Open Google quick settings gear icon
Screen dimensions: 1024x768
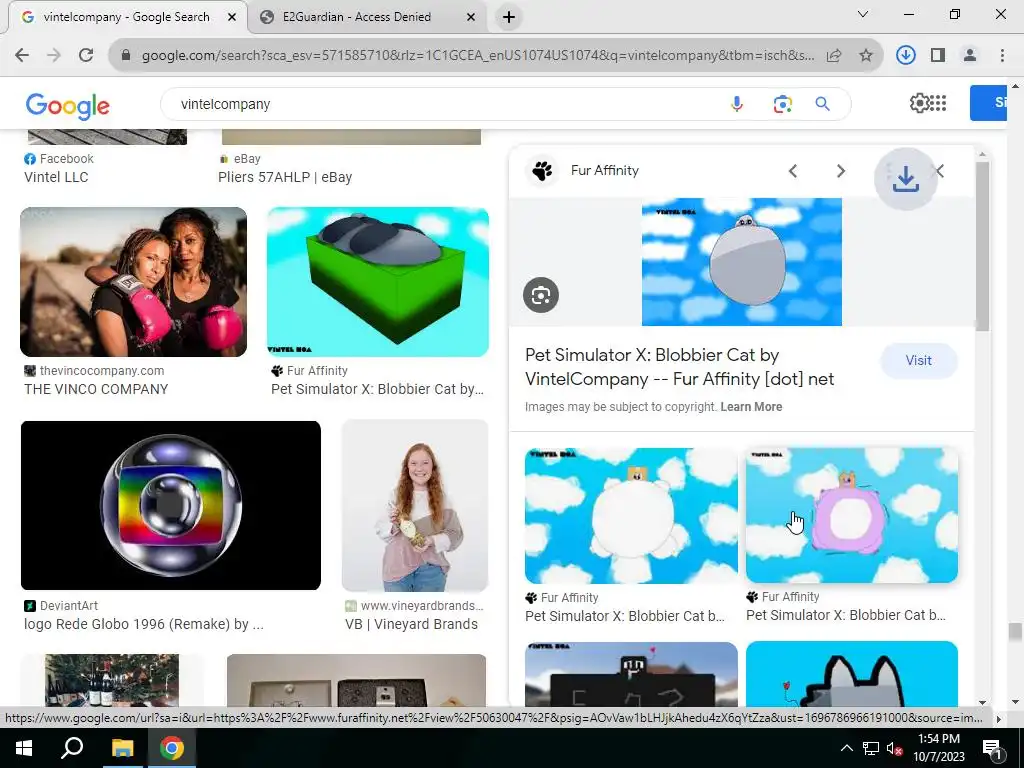pos(919,103)
